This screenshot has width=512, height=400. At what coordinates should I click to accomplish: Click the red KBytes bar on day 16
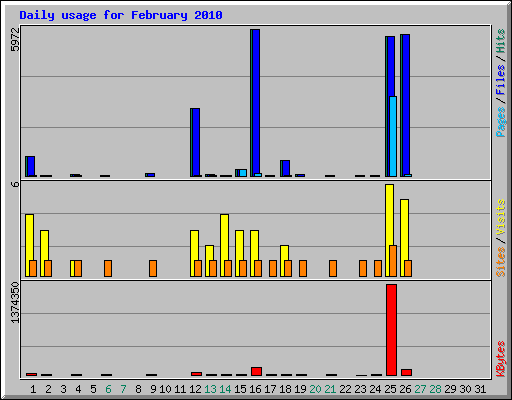coord(256,372)
